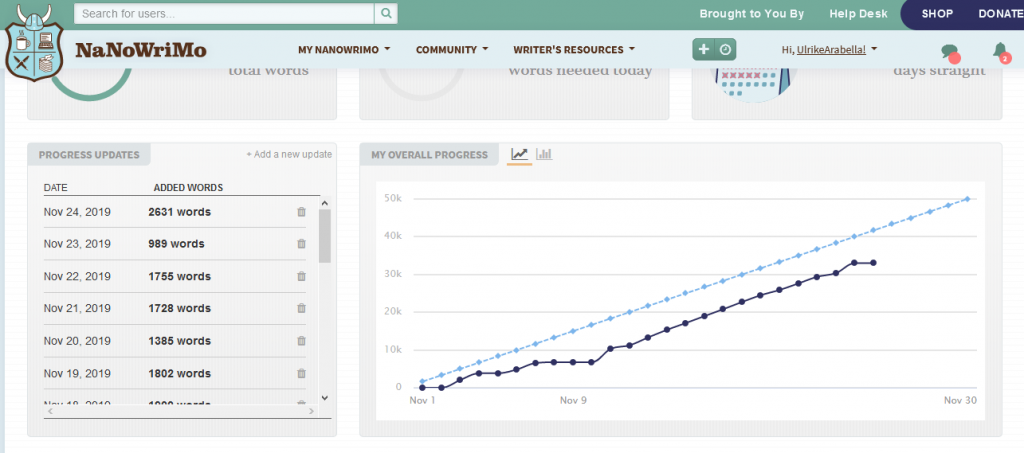Open the notifications bell icon
Screen dimensions: 1024x453
coord(1000,51)
